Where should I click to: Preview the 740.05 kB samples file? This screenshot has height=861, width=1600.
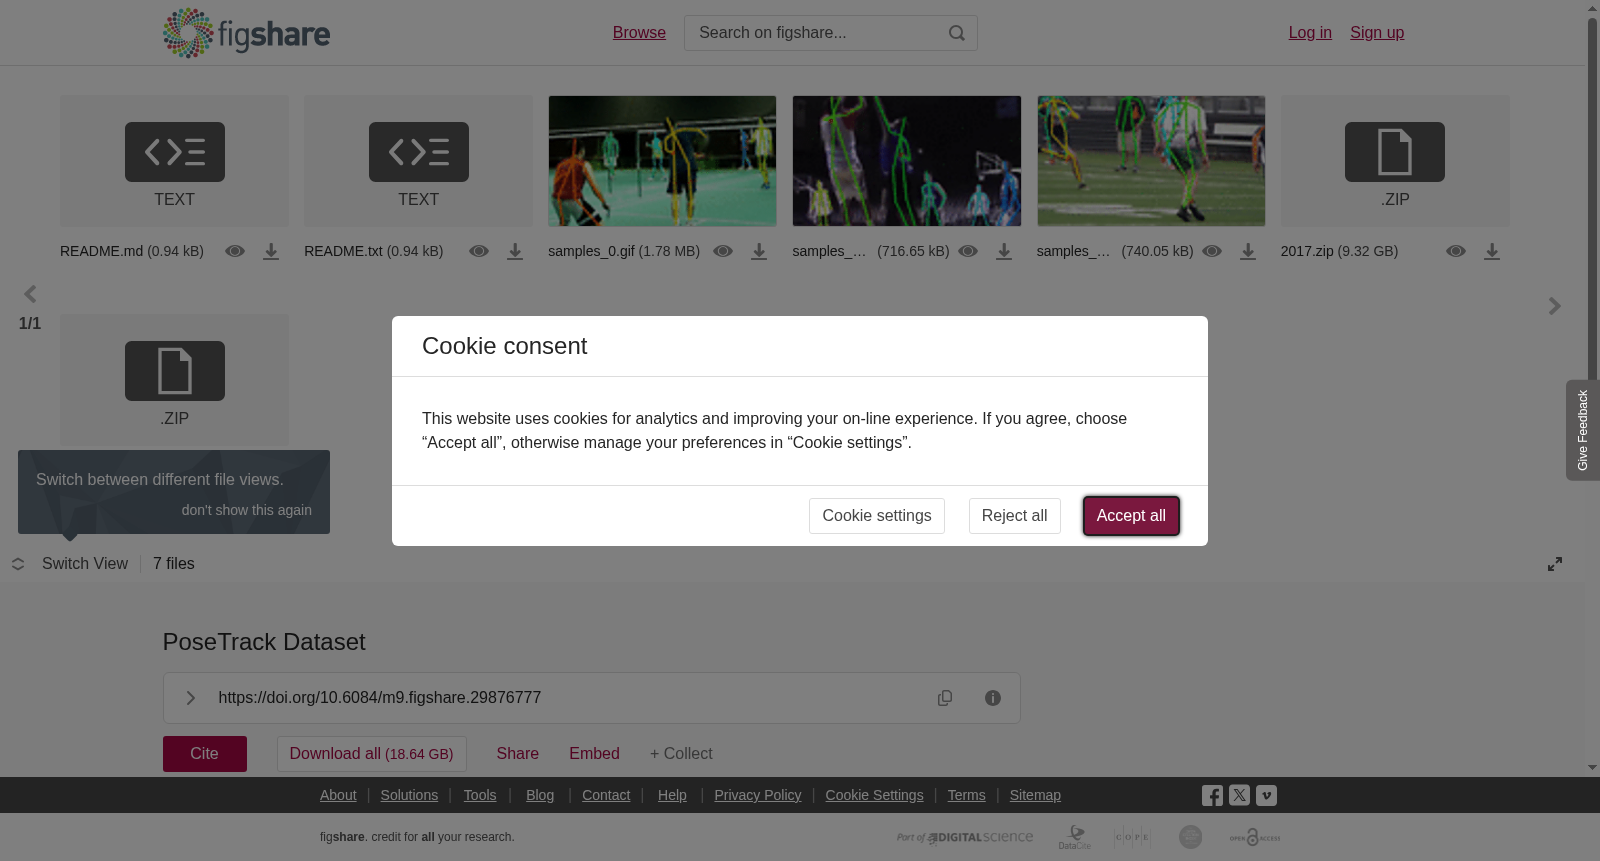[x=1212, y=251]
